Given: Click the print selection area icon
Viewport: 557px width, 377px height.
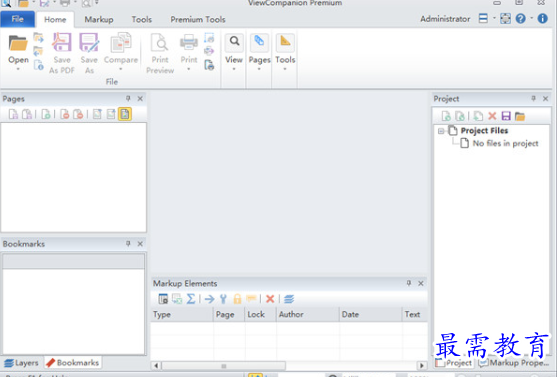Looking at the screenshot, I should pyautogui.click(x=209, y=37).
